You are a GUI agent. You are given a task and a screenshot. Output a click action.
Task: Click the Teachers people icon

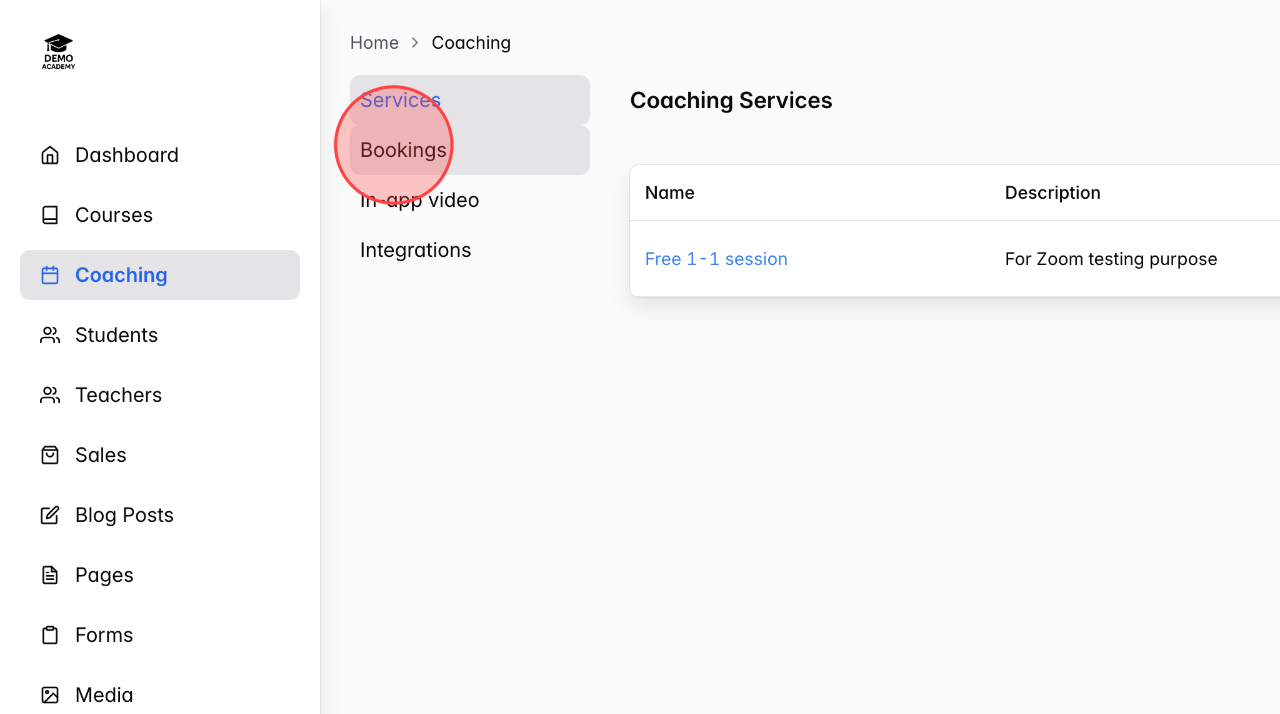[x=50, y=395]
